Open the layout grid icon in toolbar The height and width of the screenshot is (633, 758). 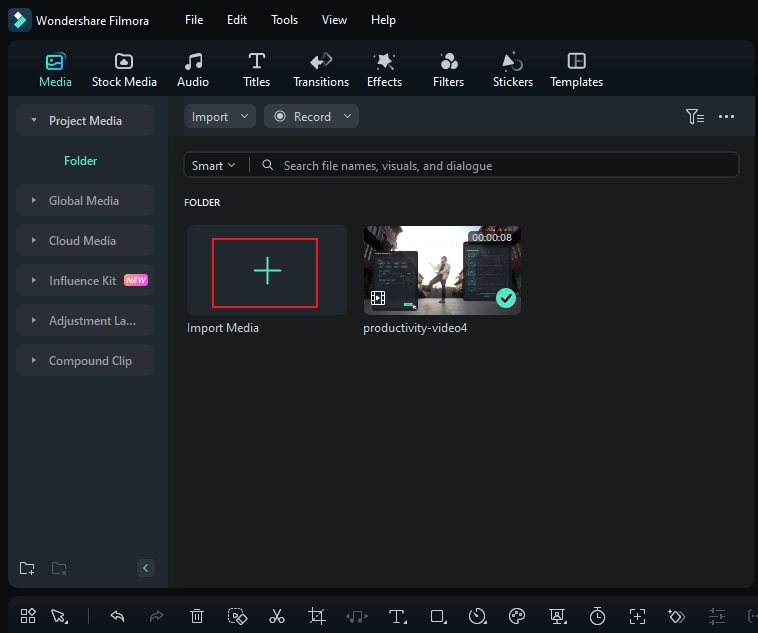click(x=28, y=616)
